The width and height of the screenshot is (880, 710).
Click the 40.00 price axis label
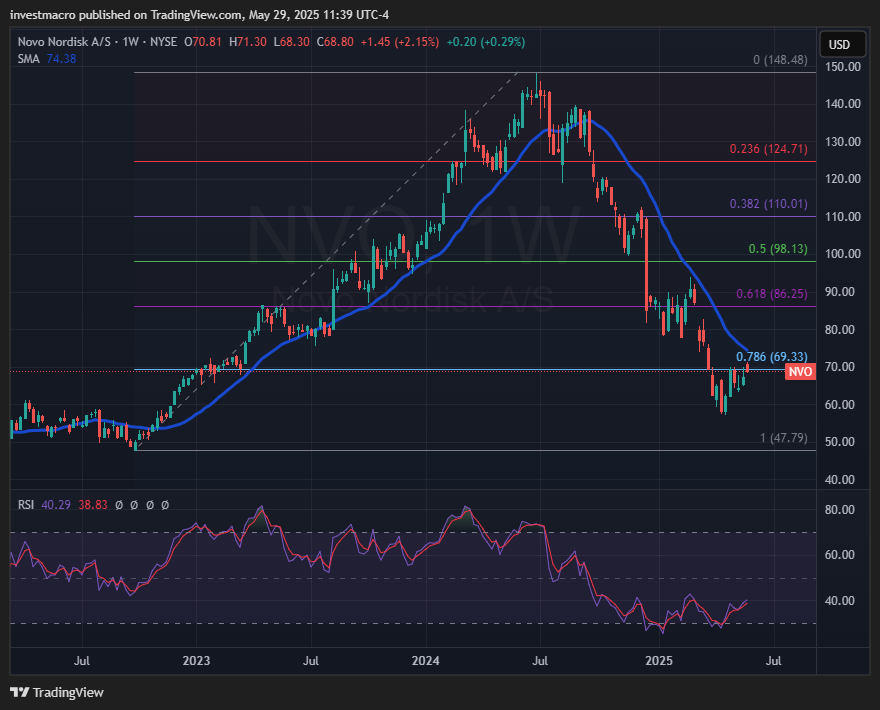tap(840, 480)
